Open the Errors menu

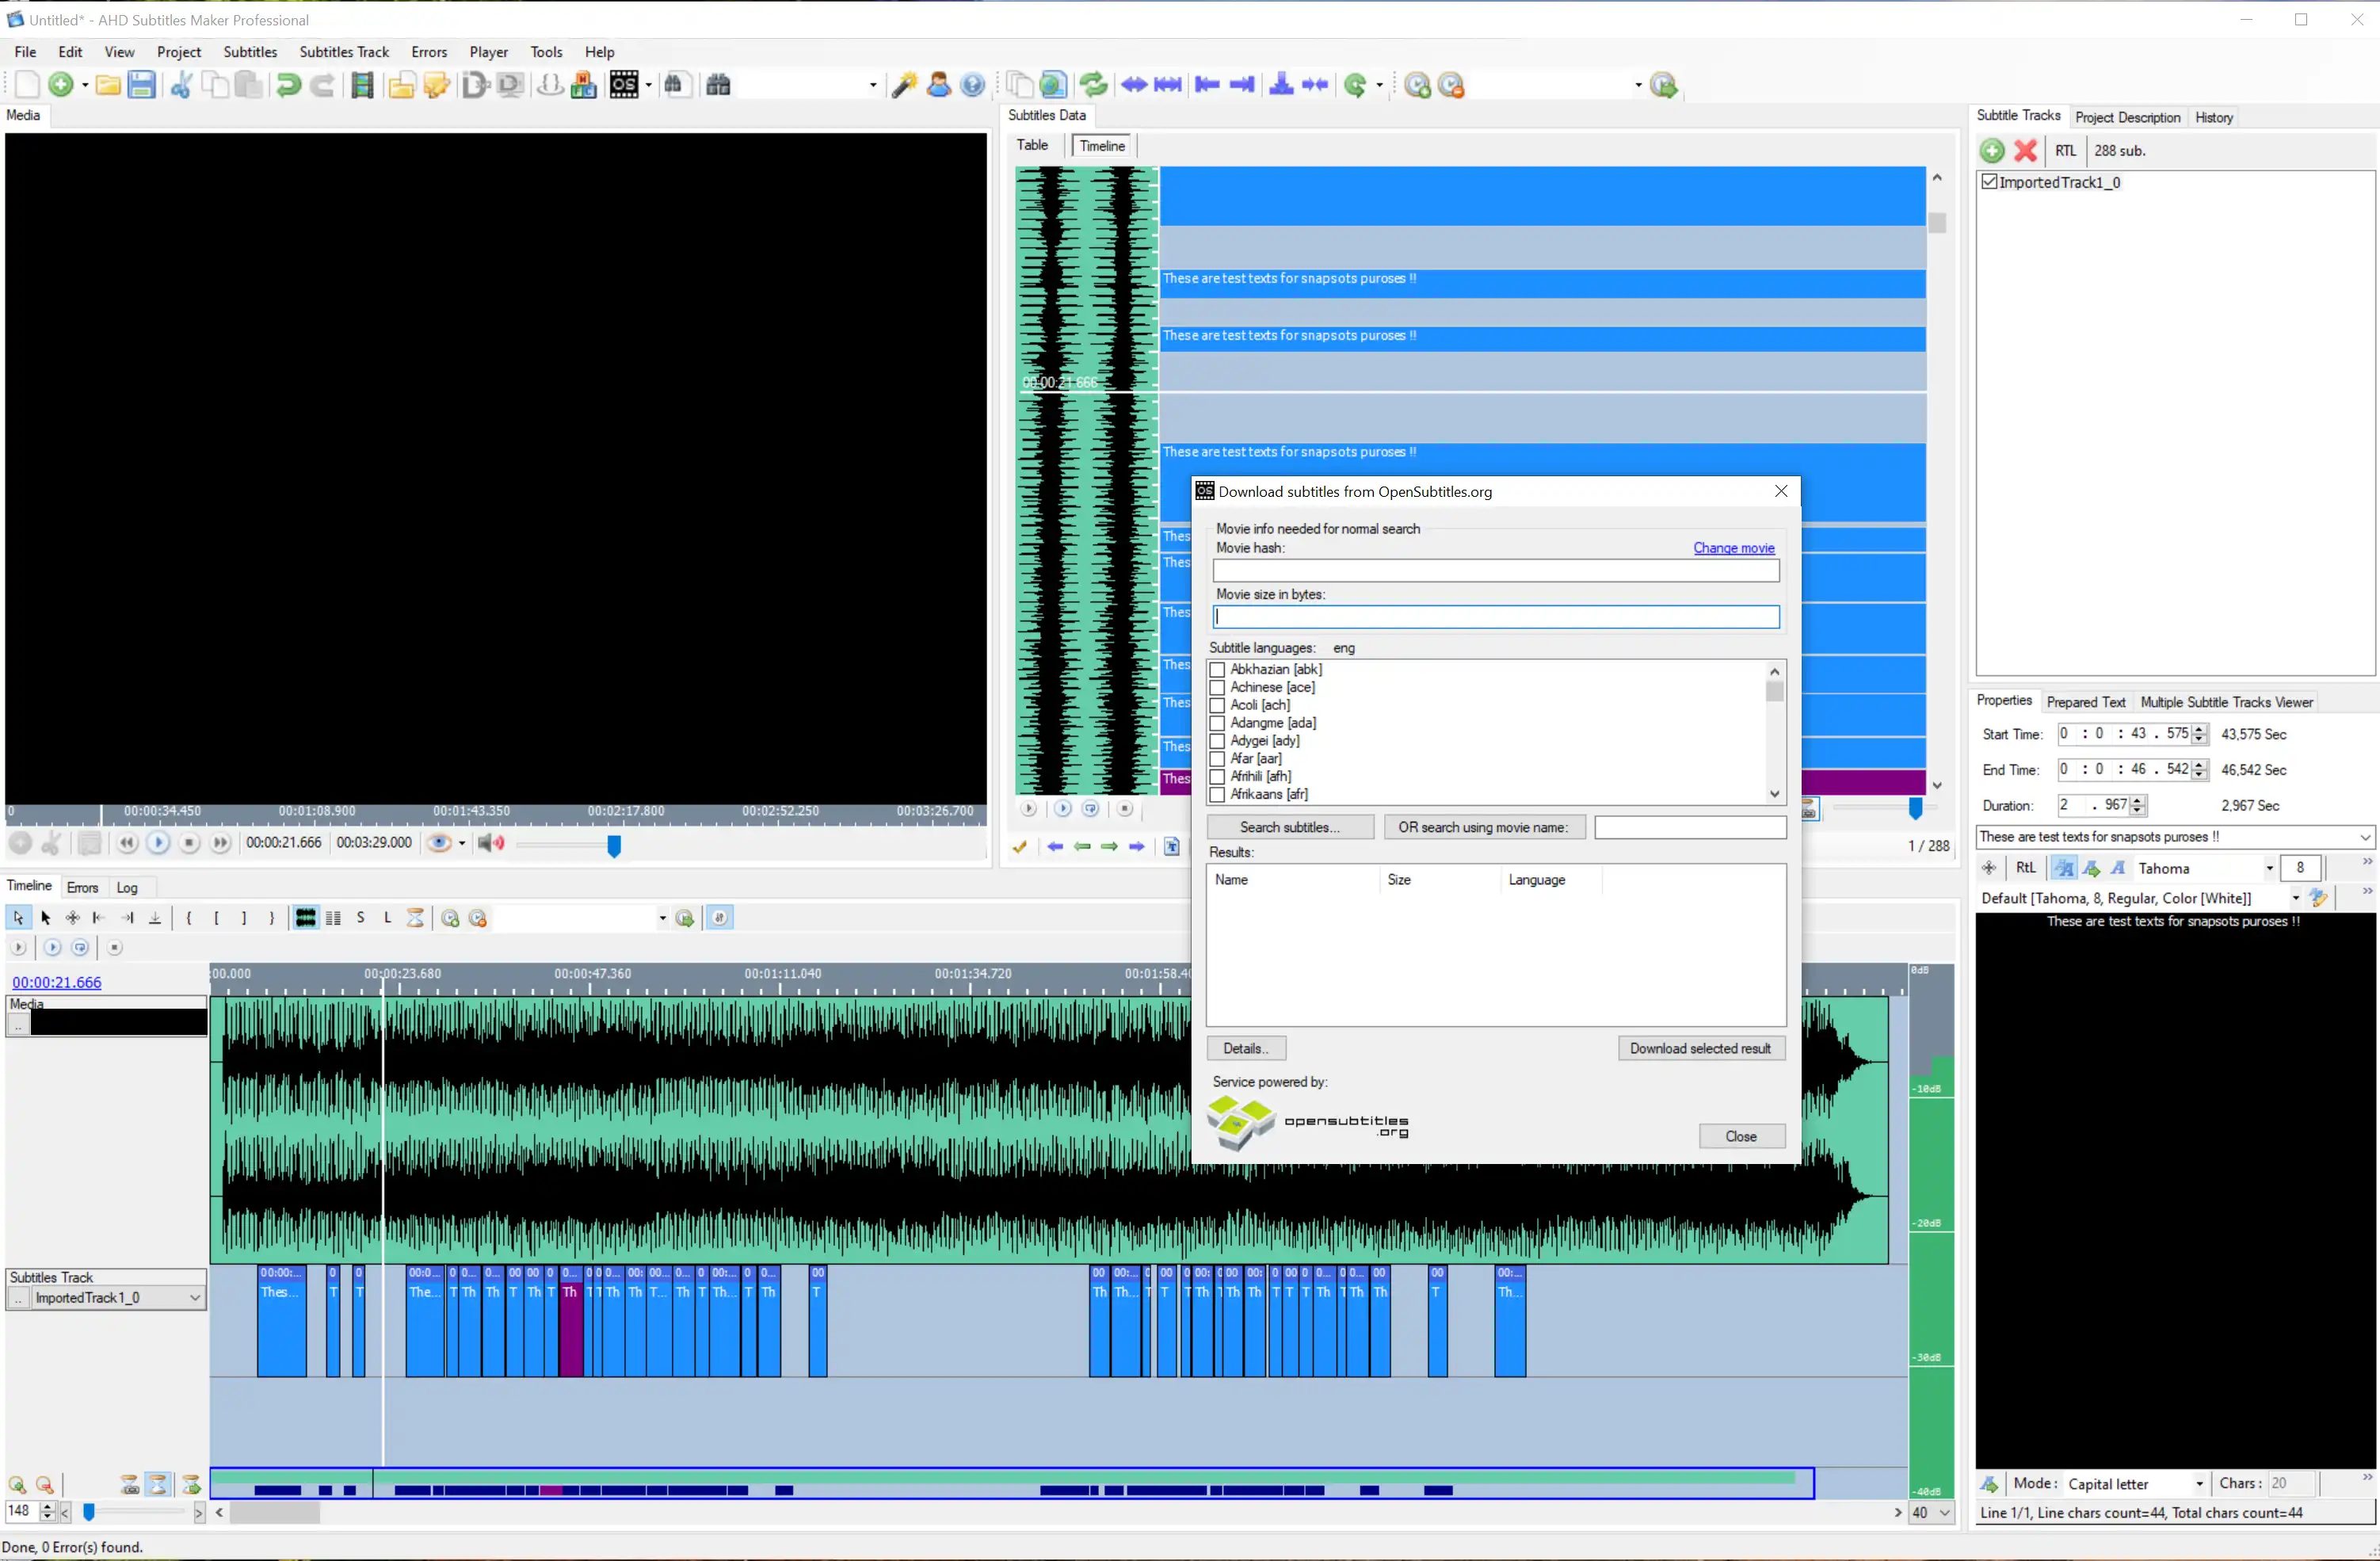[429, 52]
